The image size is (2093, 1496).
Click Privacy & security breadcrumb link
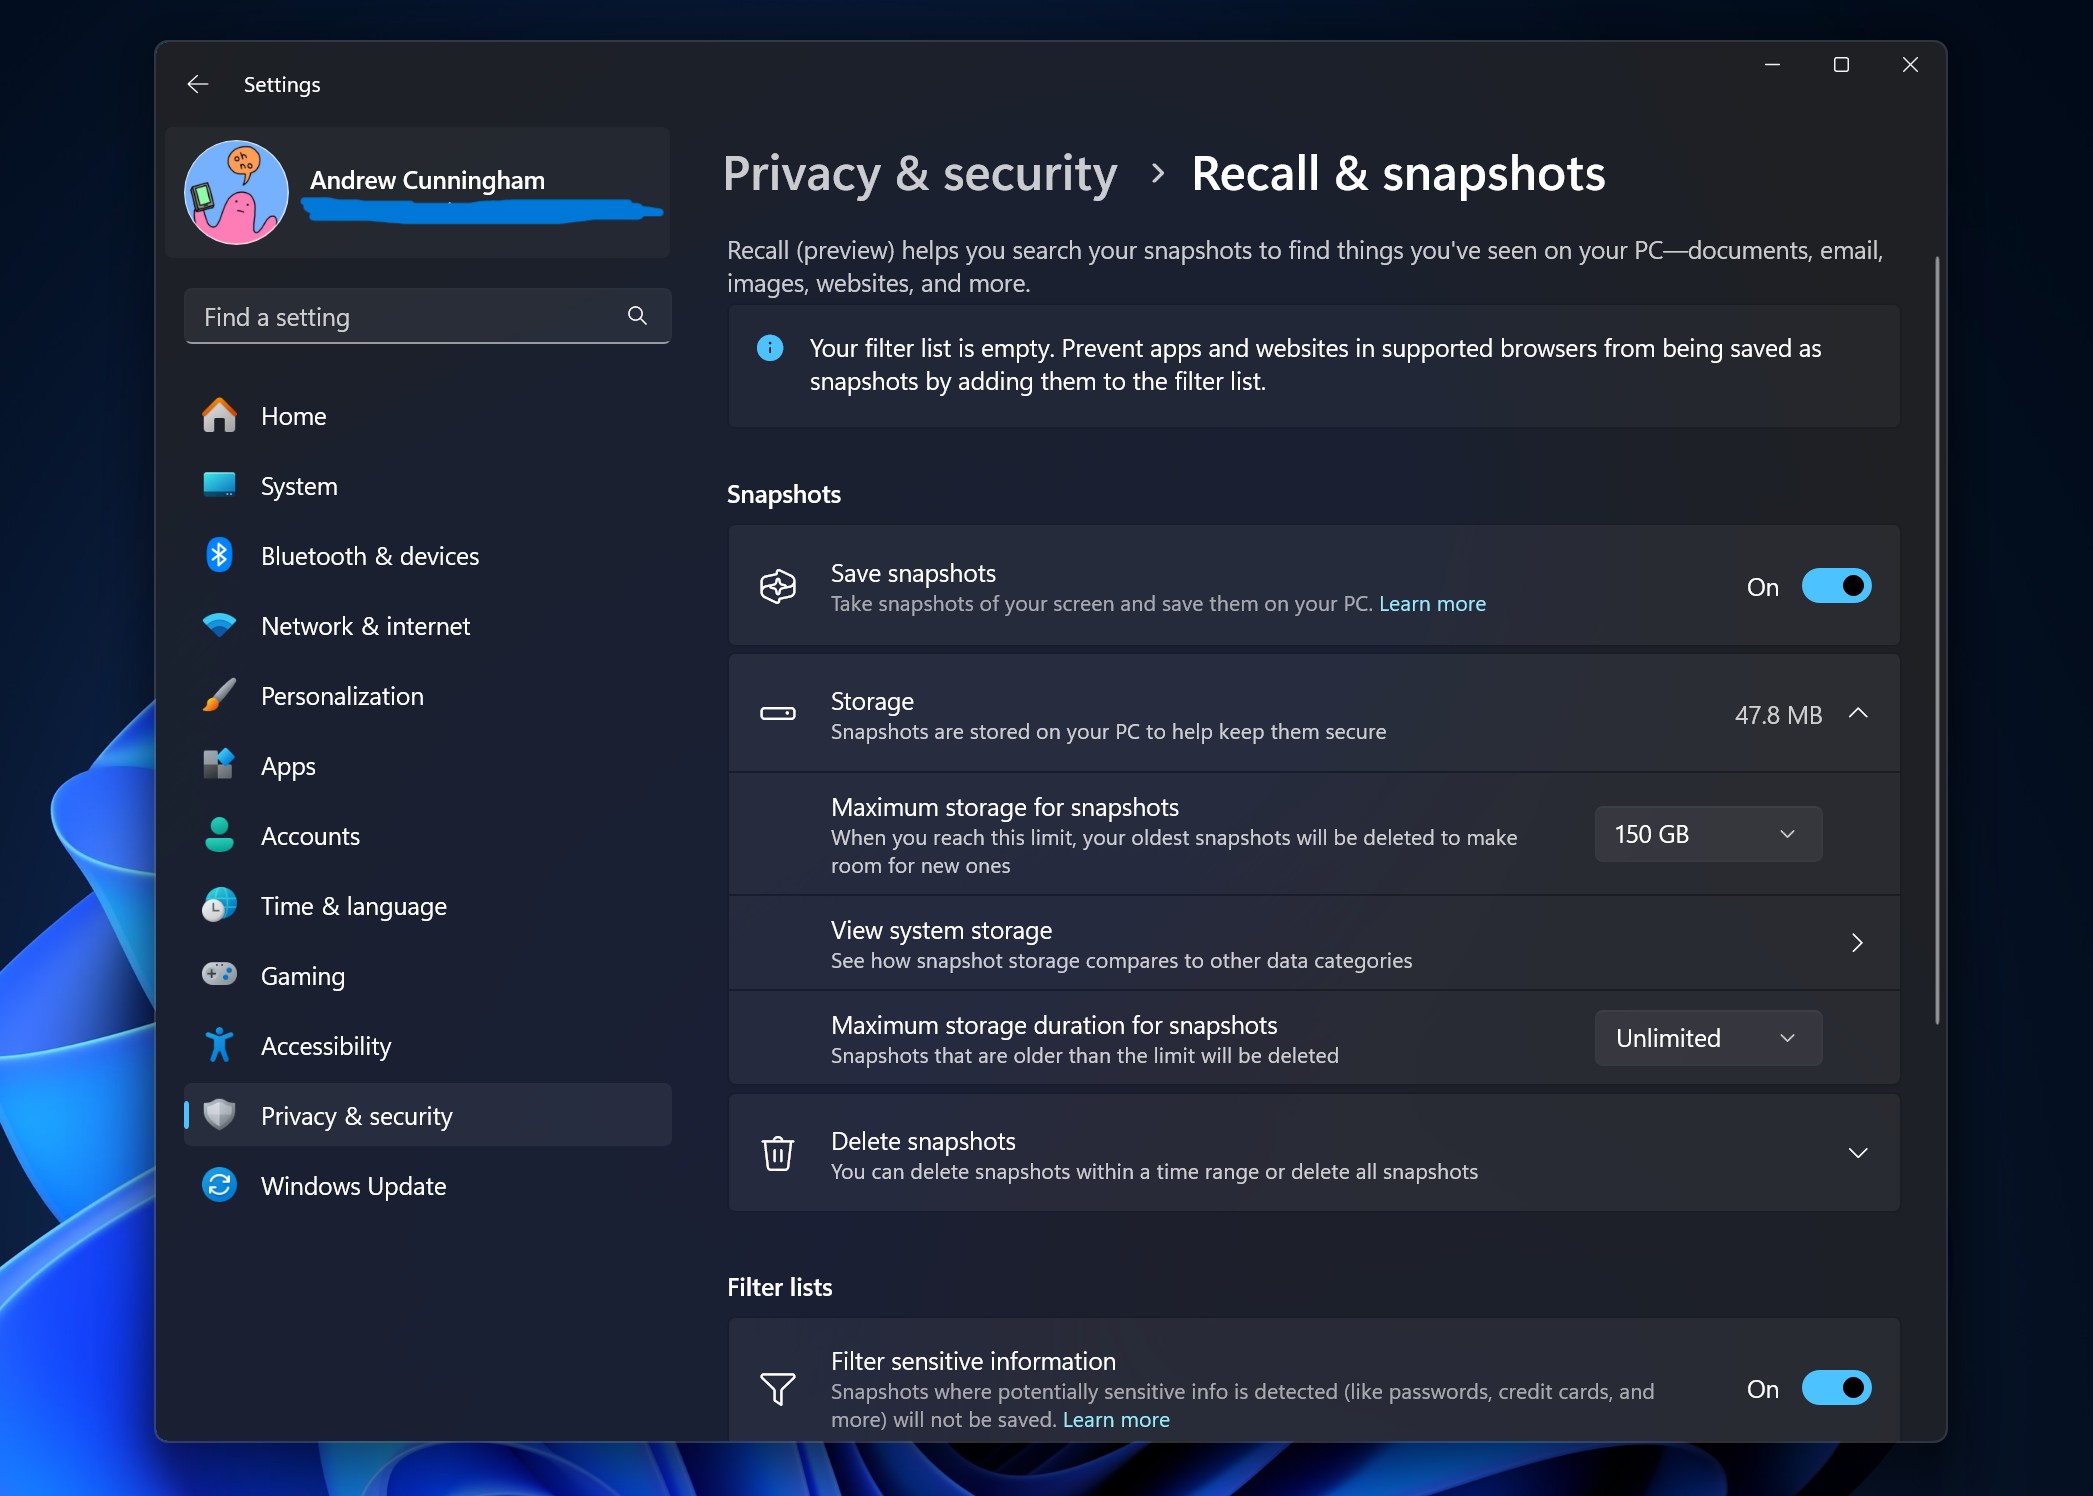pos(920,174)
